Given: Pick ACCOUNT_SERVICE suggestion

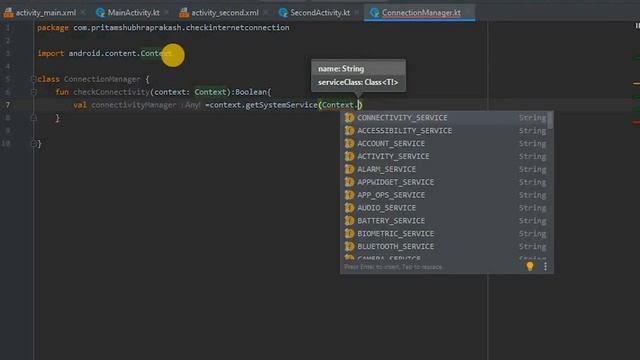Looking at the screenshot, I should (445, 143).
